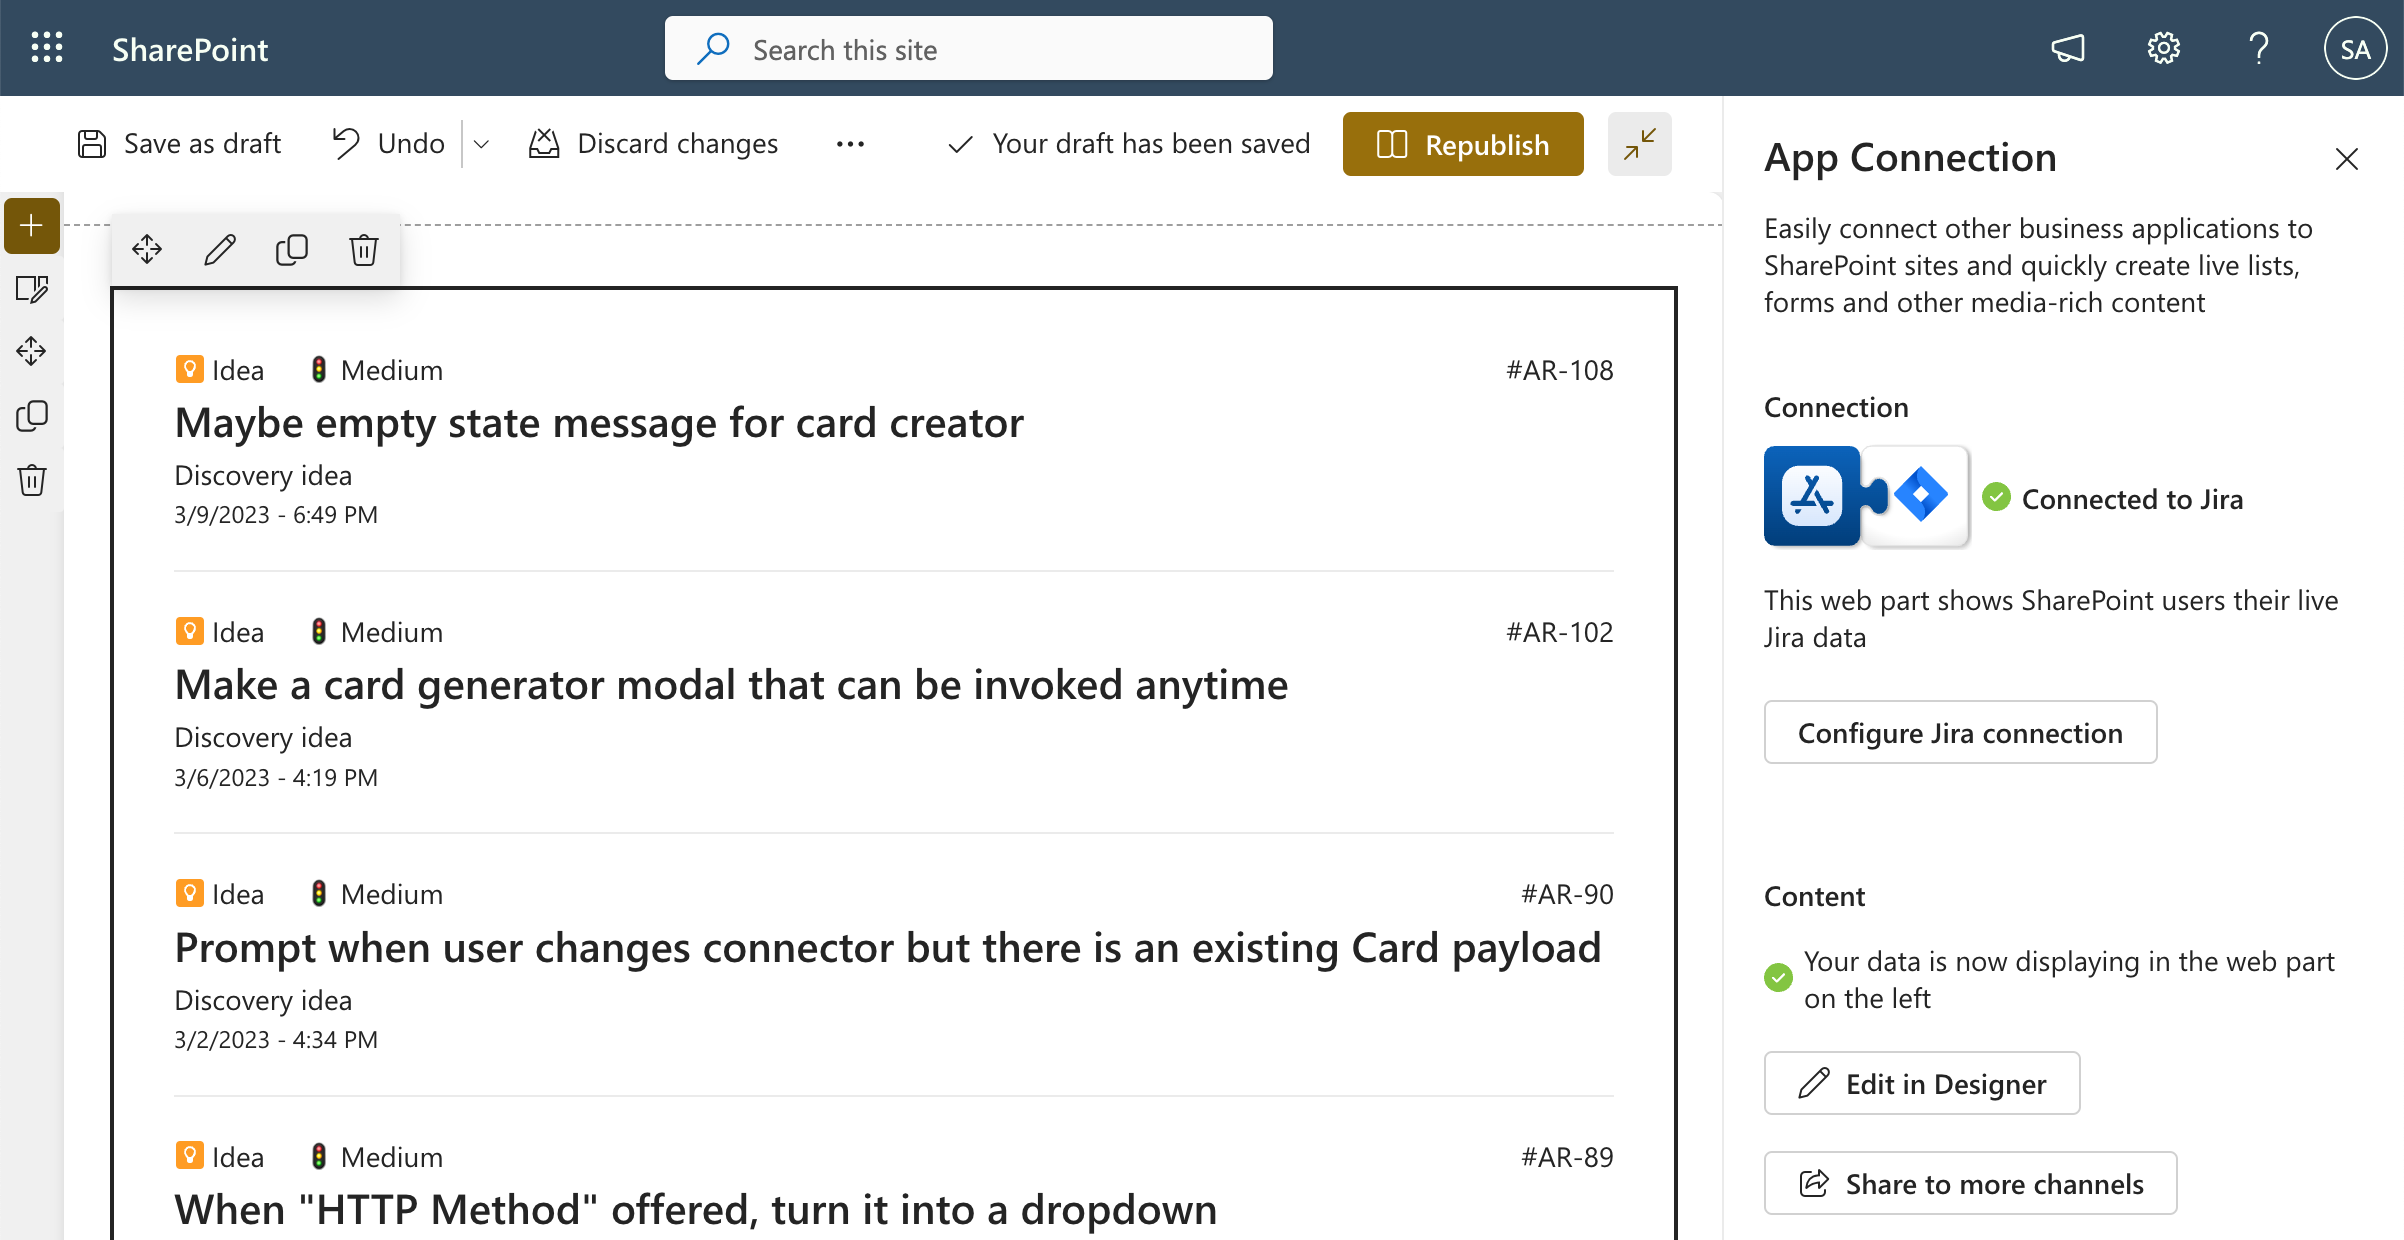Close the App Connection panel
The width and height of the screenshot is (2404, 1240).
[x=2346, y=159]
